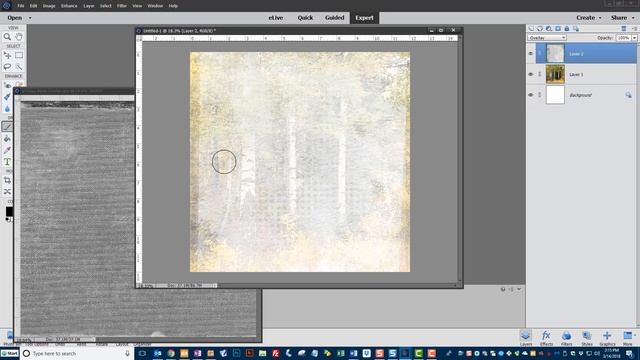This screenshot has height=360, width=640.
Task: Create a new group icon
Action: (x=540, y=29)
